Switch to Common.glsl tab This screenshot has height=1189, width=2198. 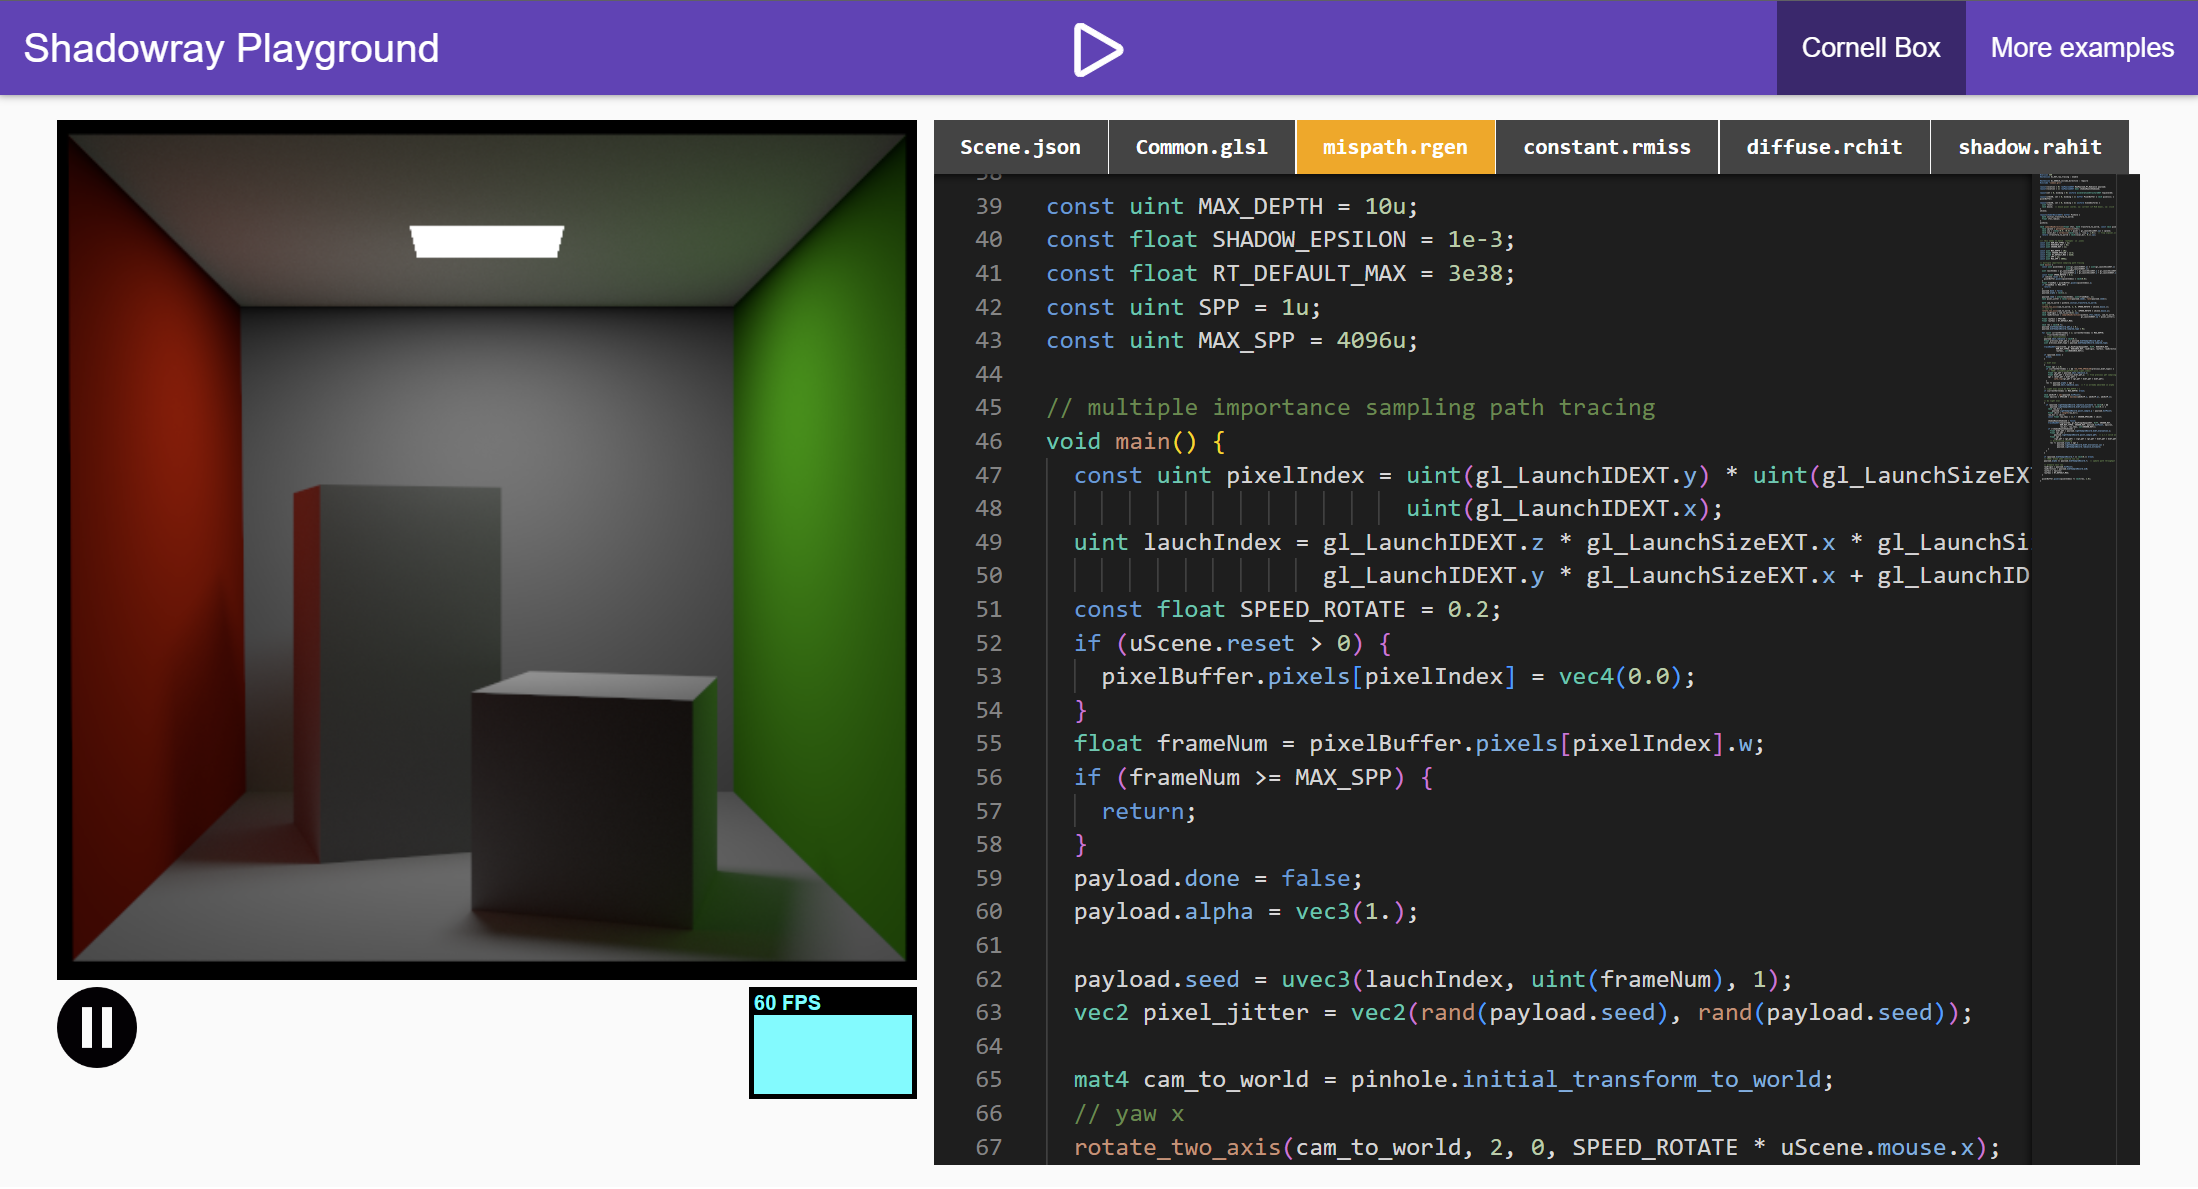click(1201, 147)
